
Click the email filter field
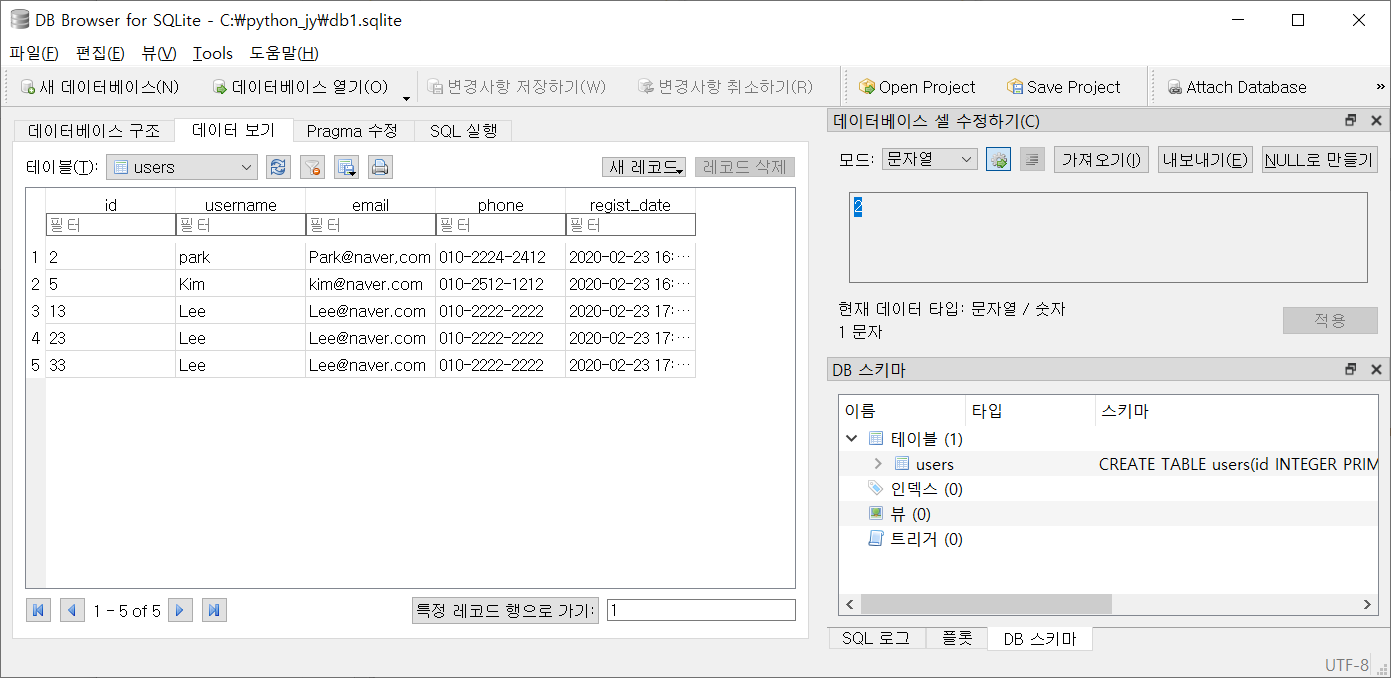(x=370, y=225)
